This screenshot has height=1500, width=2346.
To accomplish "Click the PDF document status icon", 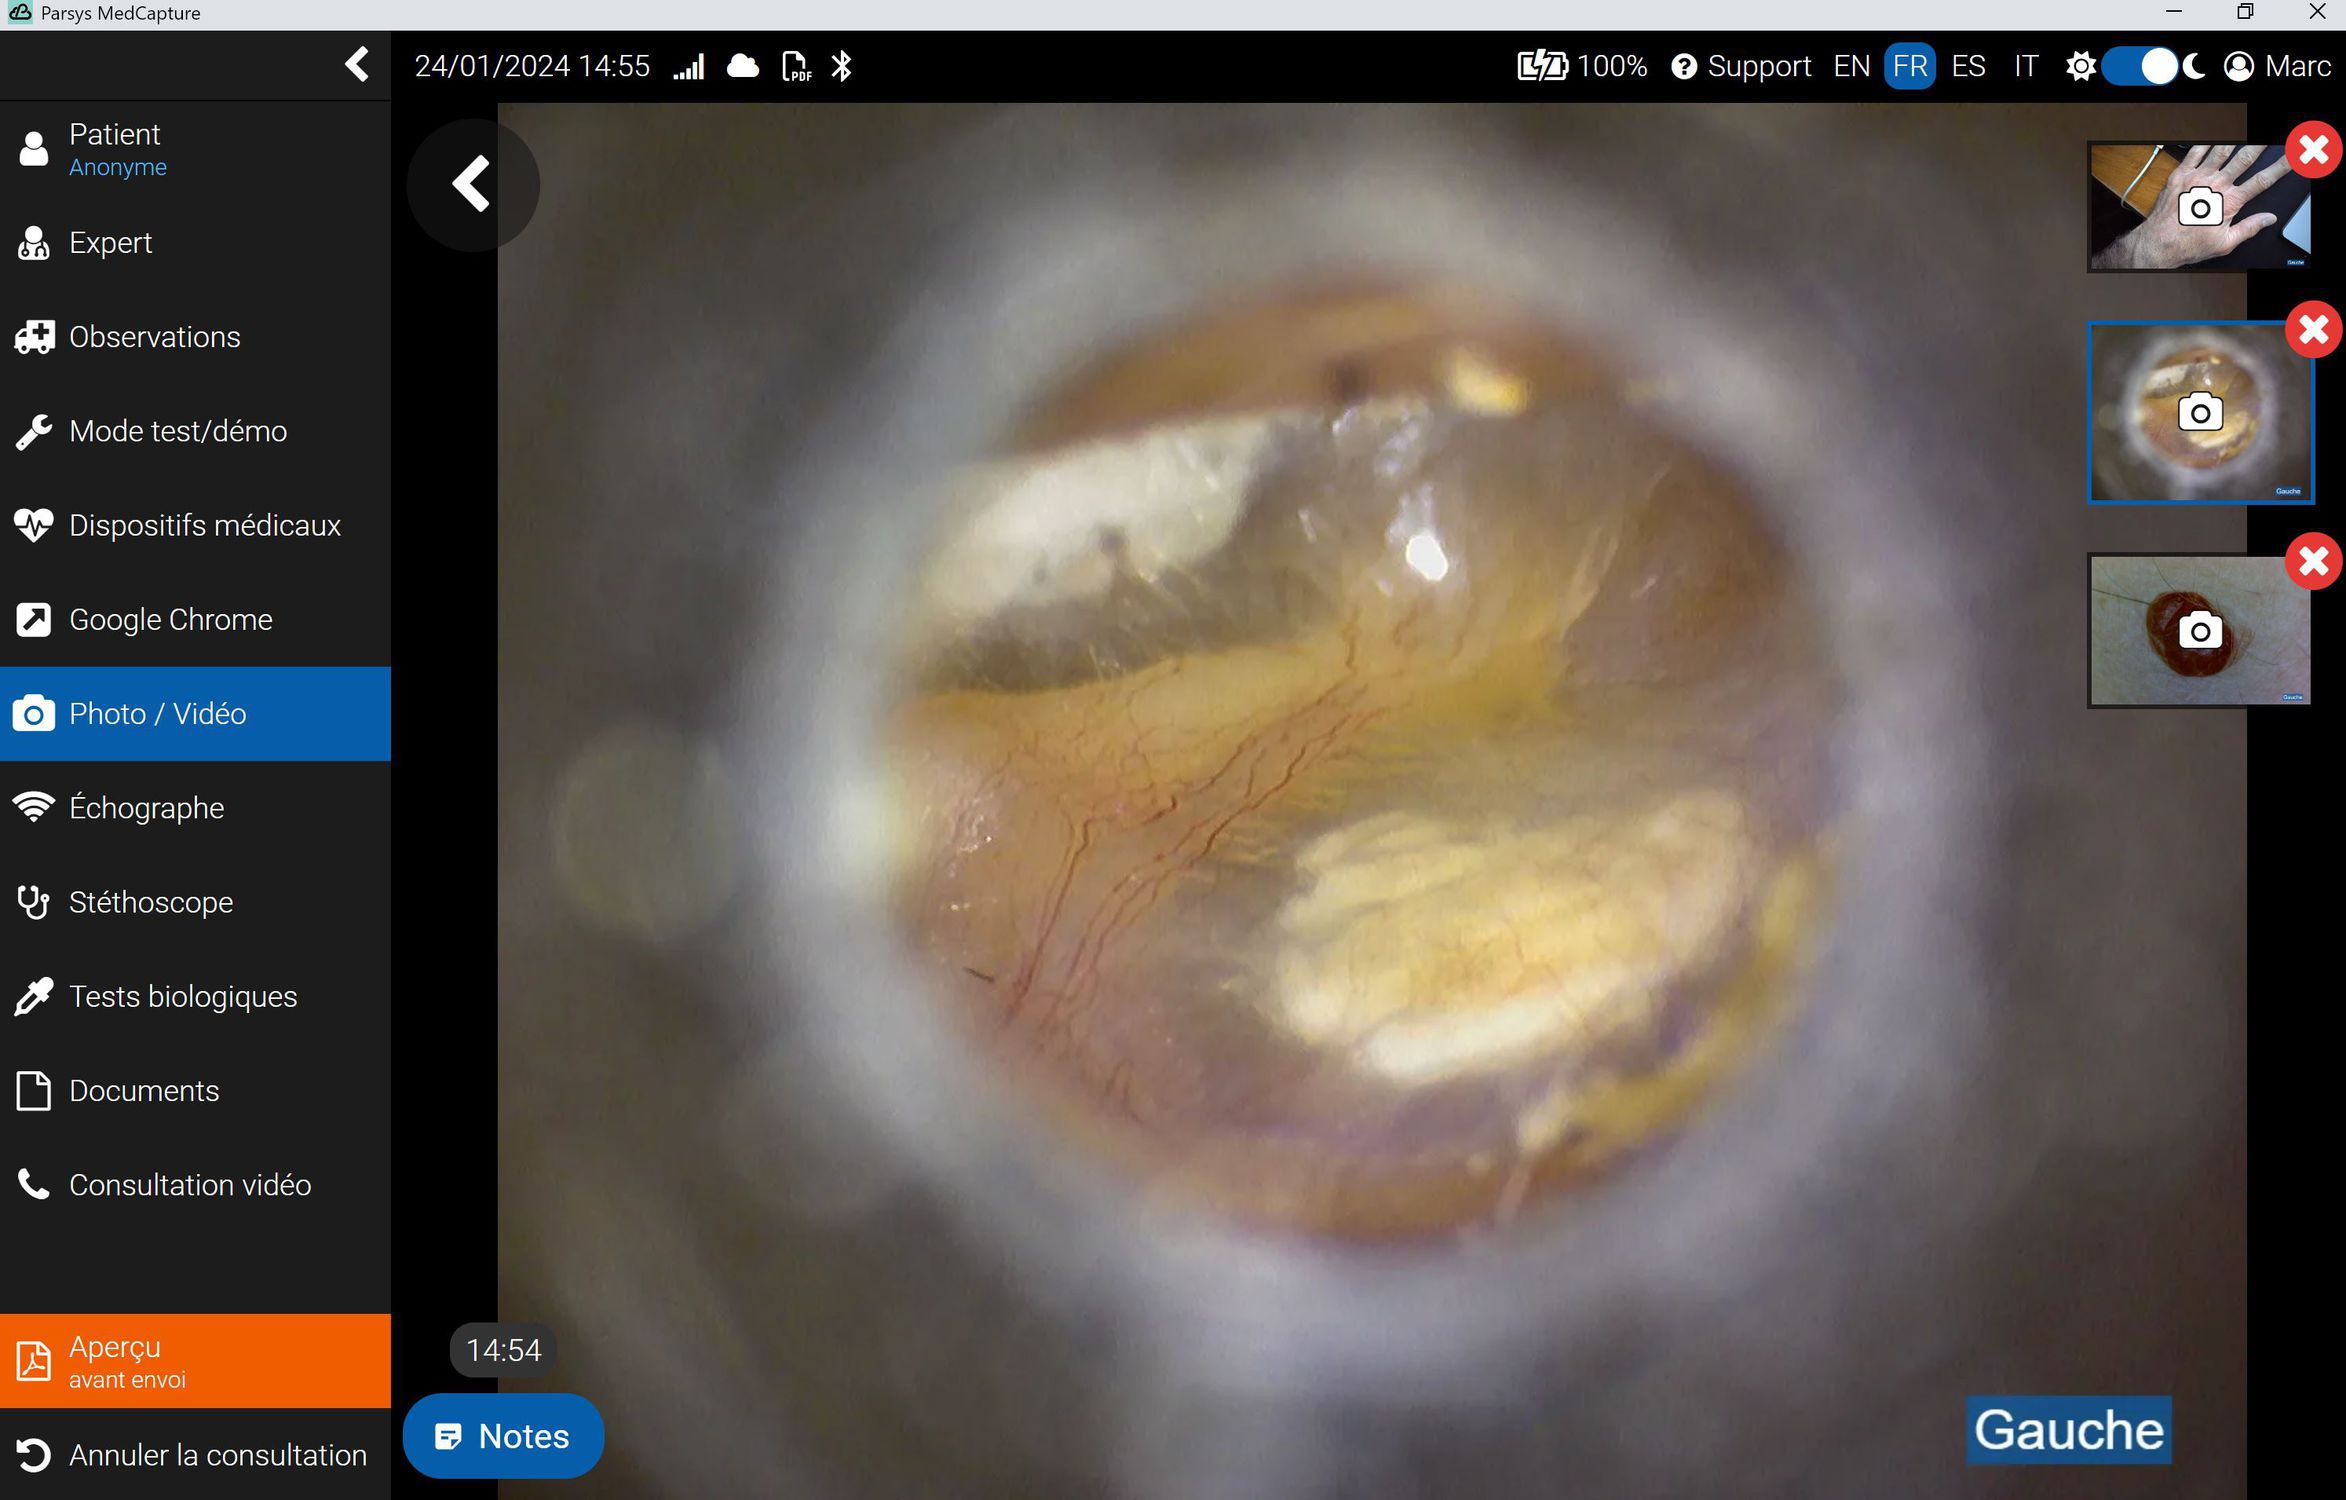I will [x=795, y=67].
